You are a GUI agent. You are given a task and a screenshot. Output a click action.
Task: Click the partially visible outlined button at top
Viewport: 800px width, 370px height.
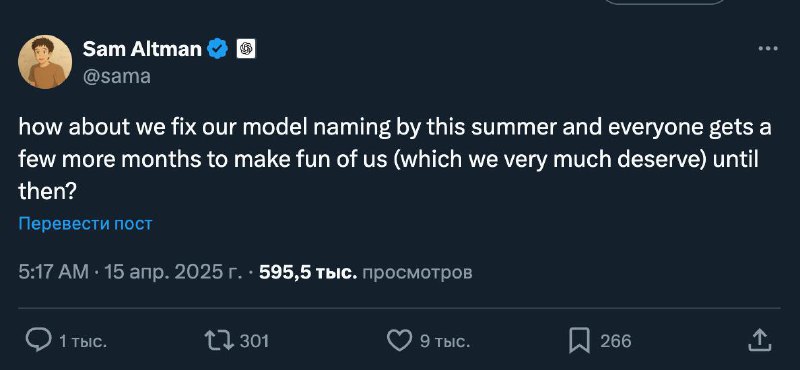pyautogui.click(x=666, y=2)
